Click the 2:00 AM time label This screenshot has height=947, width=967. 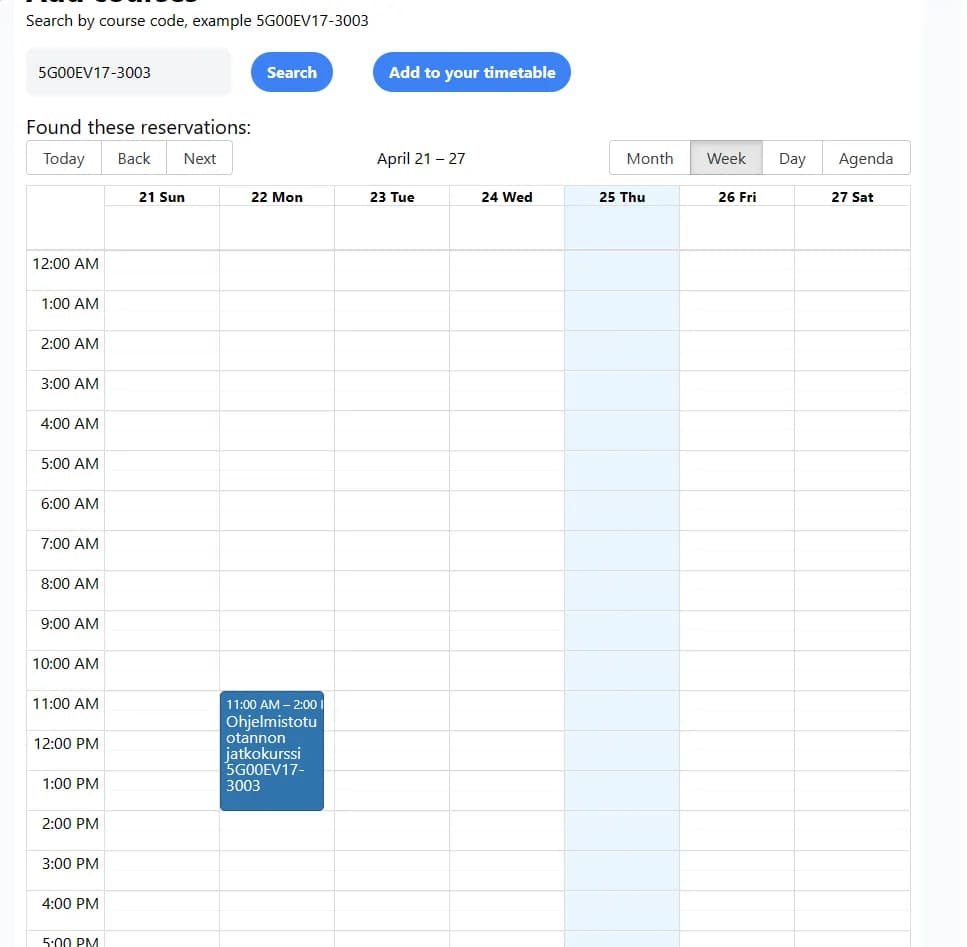coord(70,344)
